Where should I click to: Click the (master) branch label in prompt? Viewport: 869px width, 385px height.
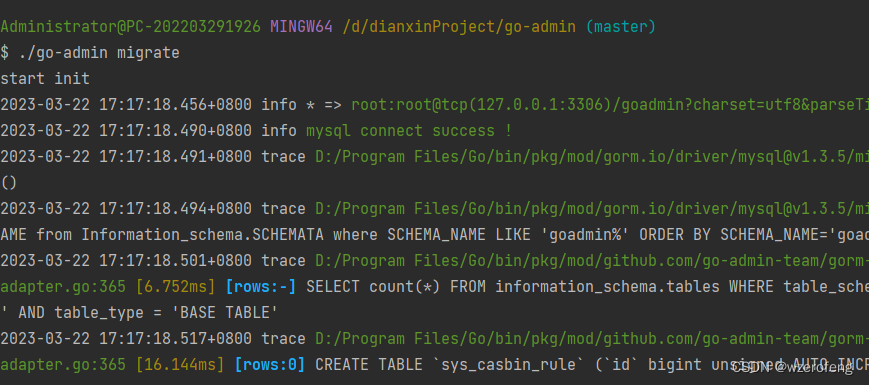click(620, 27)
